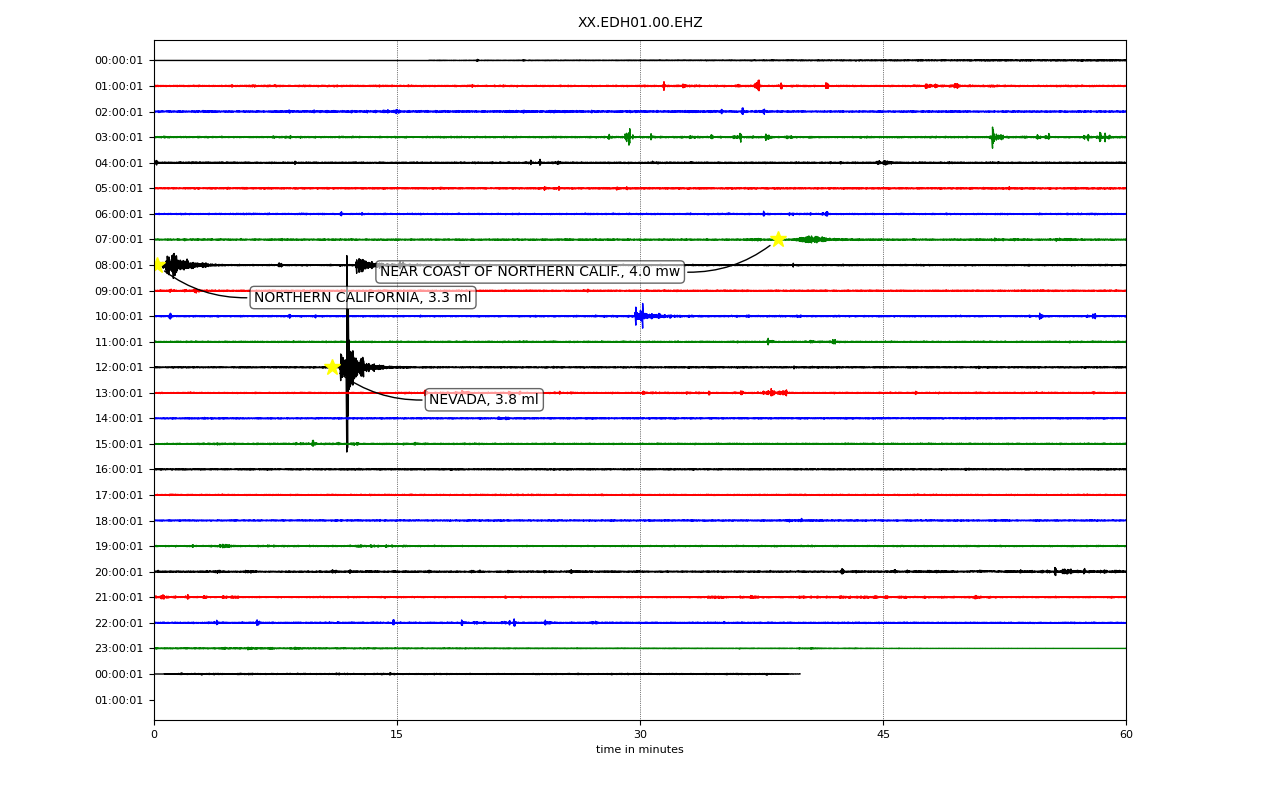Click the yellow star near Nevada event
Screen dimensions: 1280x800
(x=332, y=367)
